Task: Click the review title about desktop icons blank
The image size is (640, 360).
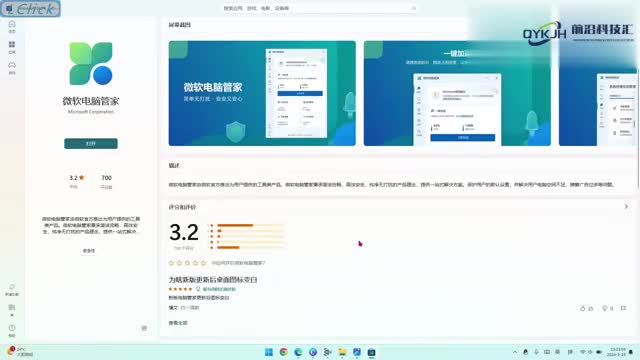Action: click(213, 280)
